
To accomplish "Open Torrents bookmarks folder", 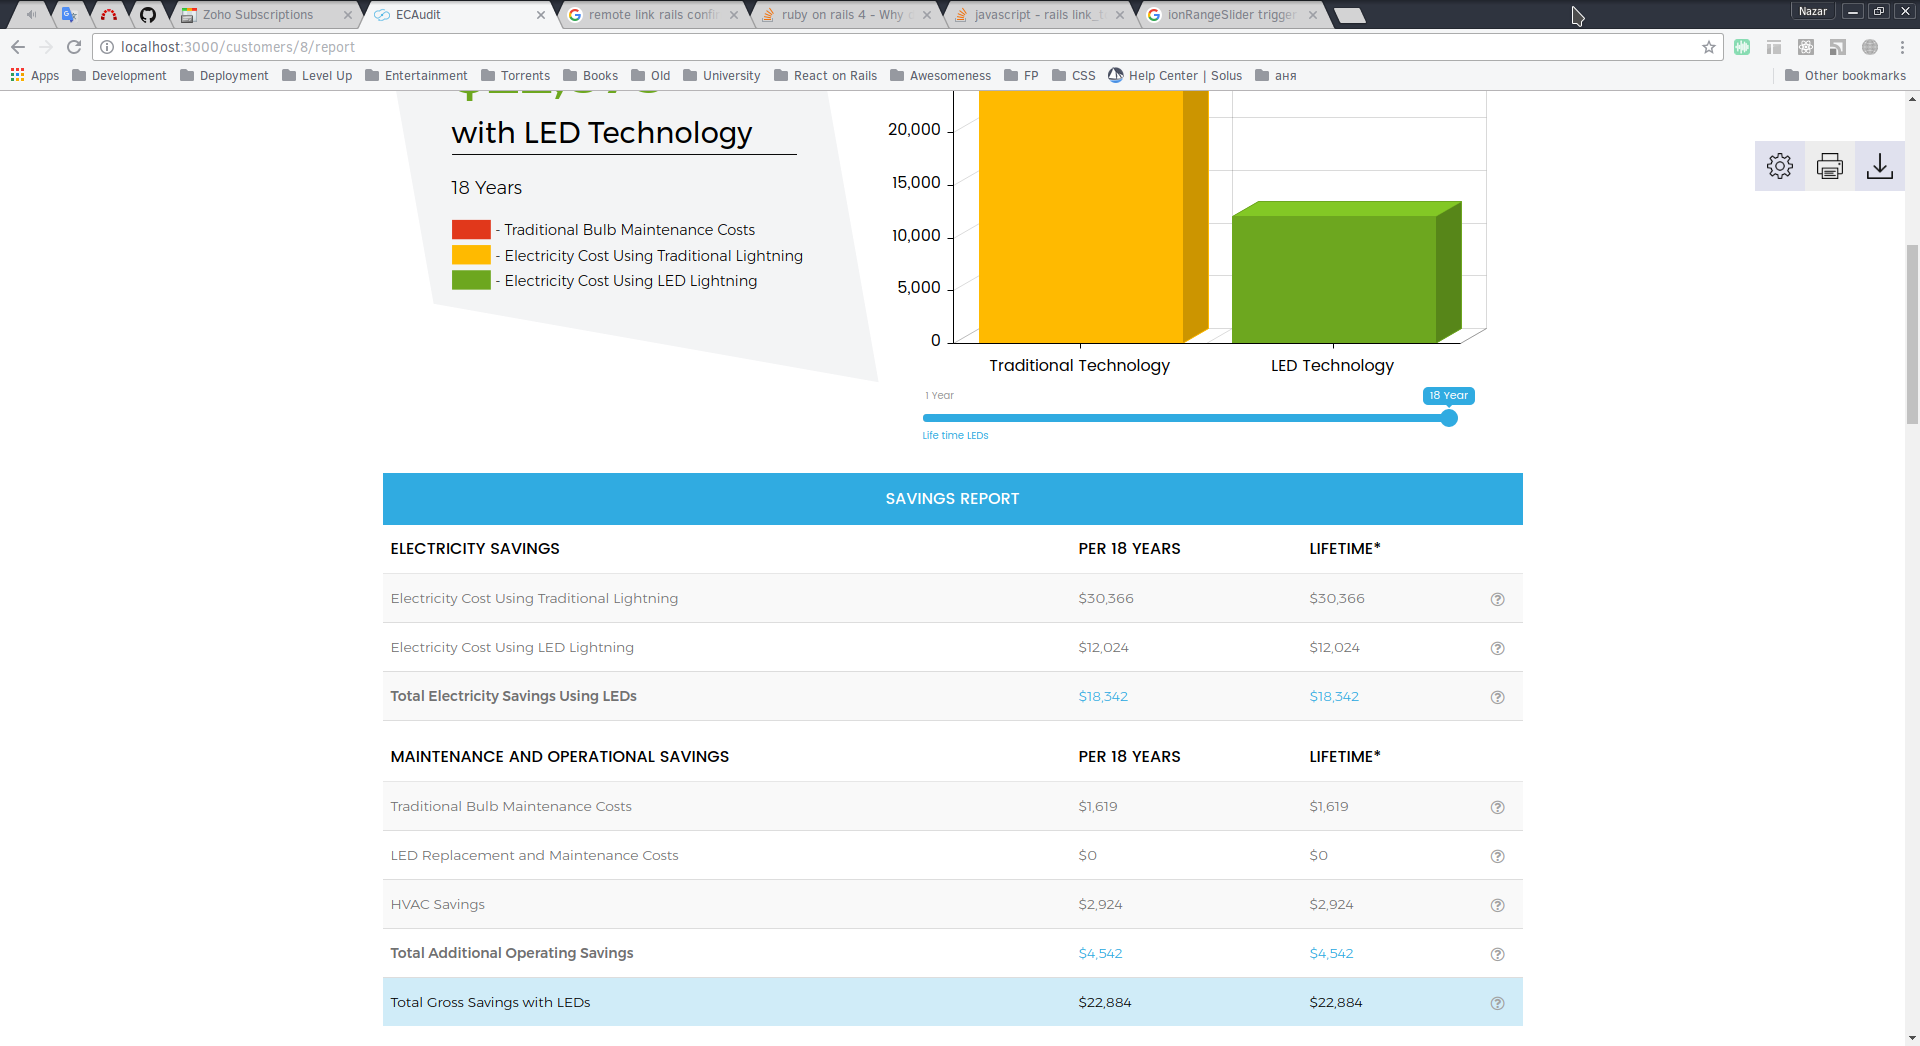I will click(x=515, y=76).
